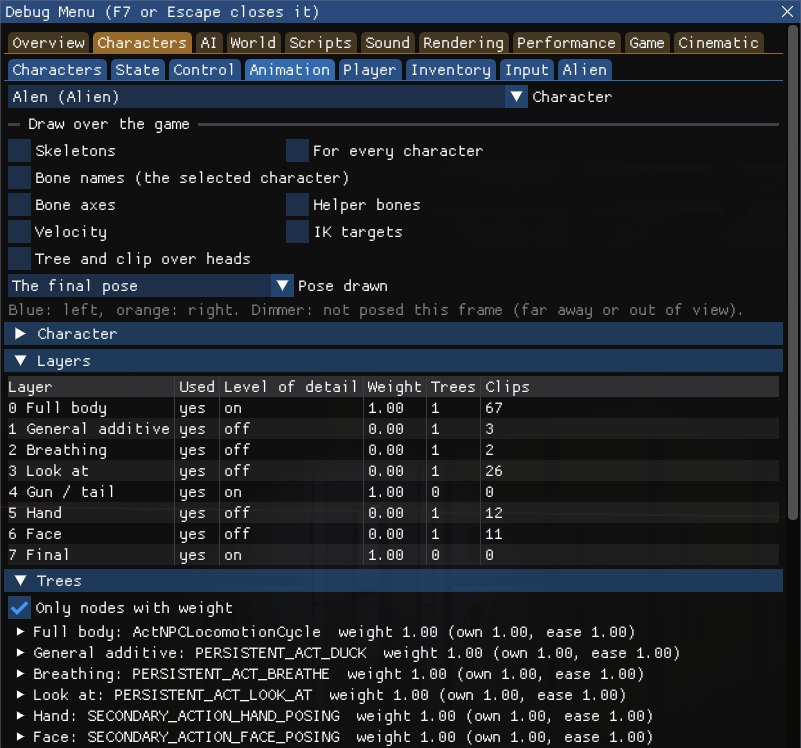Click the Used column header

click(197, 387)
